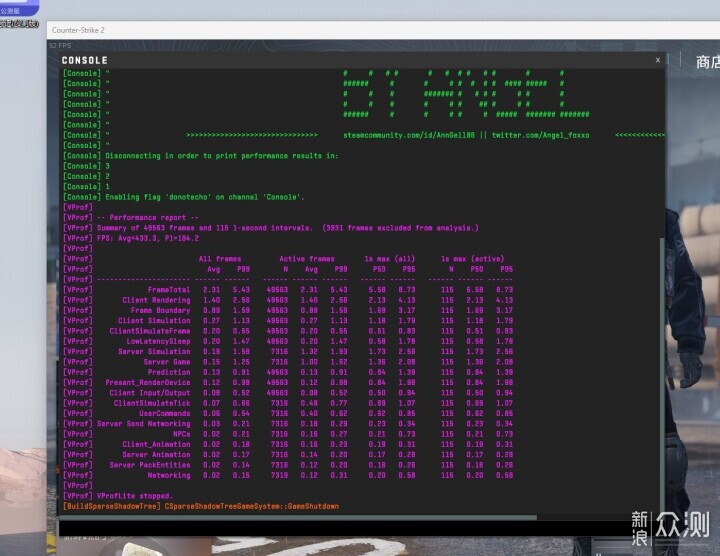Click the 'Frame Boundary' row label

tap(160, 310)
